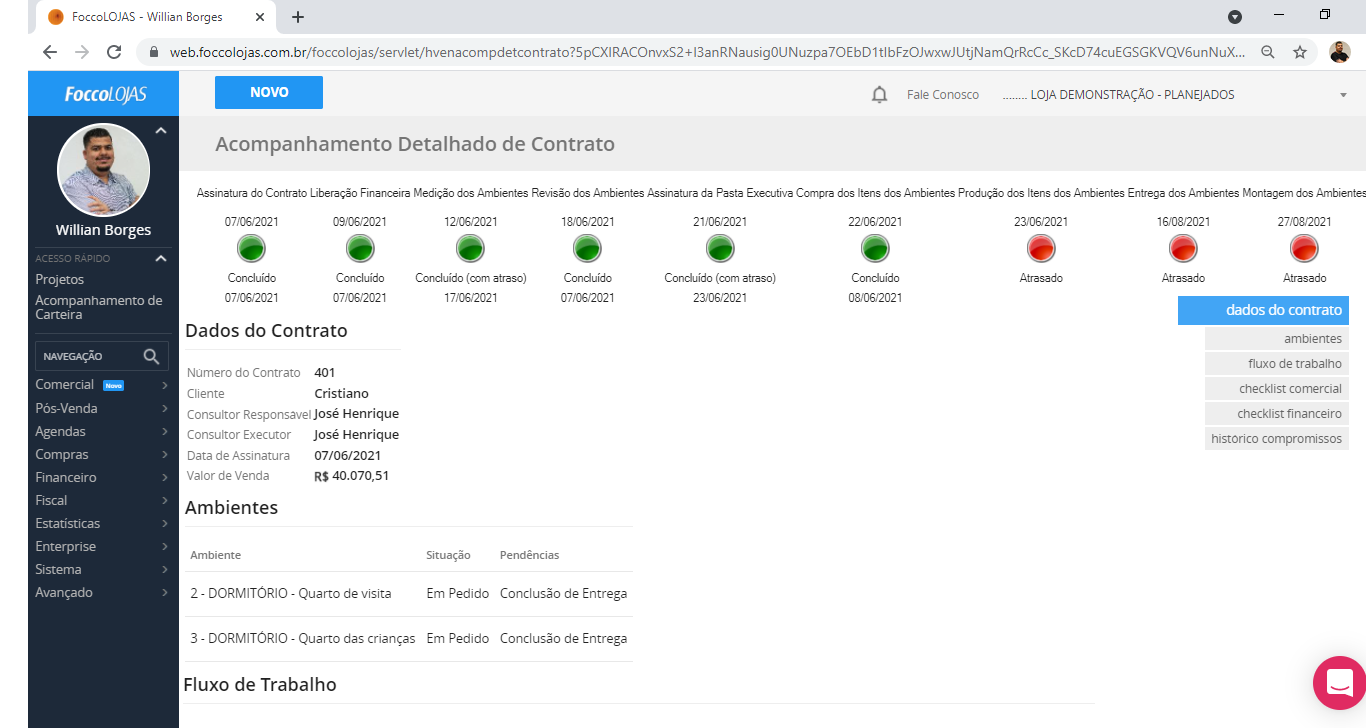The height and width of the screenshot is (728, 1366).
Task: Click the red status light dated 27/08/2021
Action: pyautogui.click(x=1304, y=248)
